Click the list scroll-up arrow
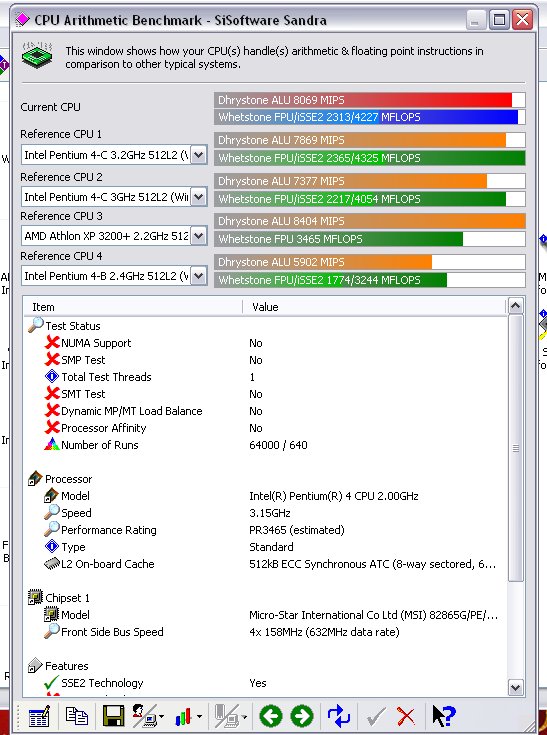The image size is (547, 735). point(516,306)
